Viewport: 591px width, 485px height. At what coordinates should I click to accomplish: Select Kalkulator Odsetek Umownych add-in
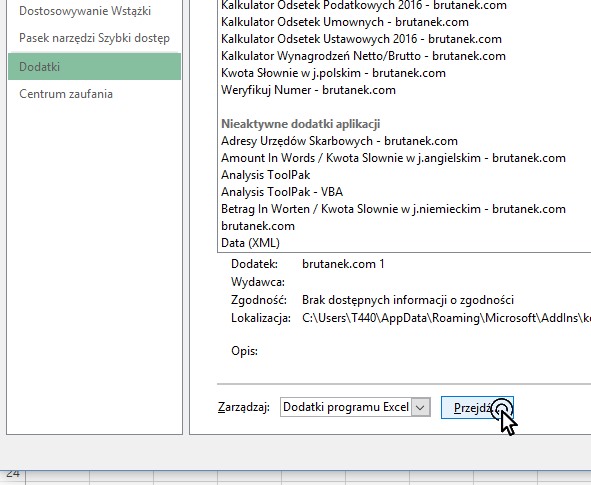pos(344,22)
